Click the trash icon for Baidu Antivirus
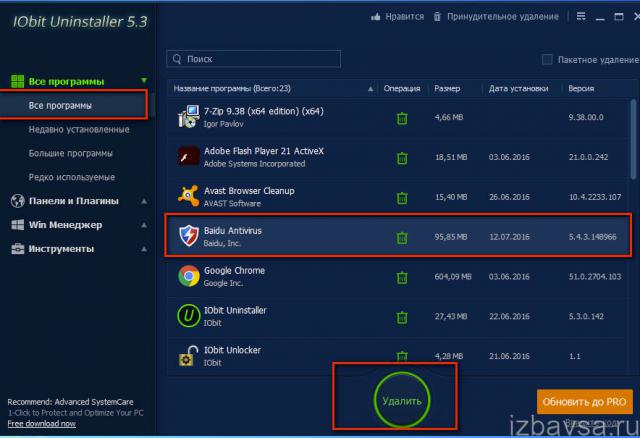This screenshot has width=640, height=438. tap(402, 238)
